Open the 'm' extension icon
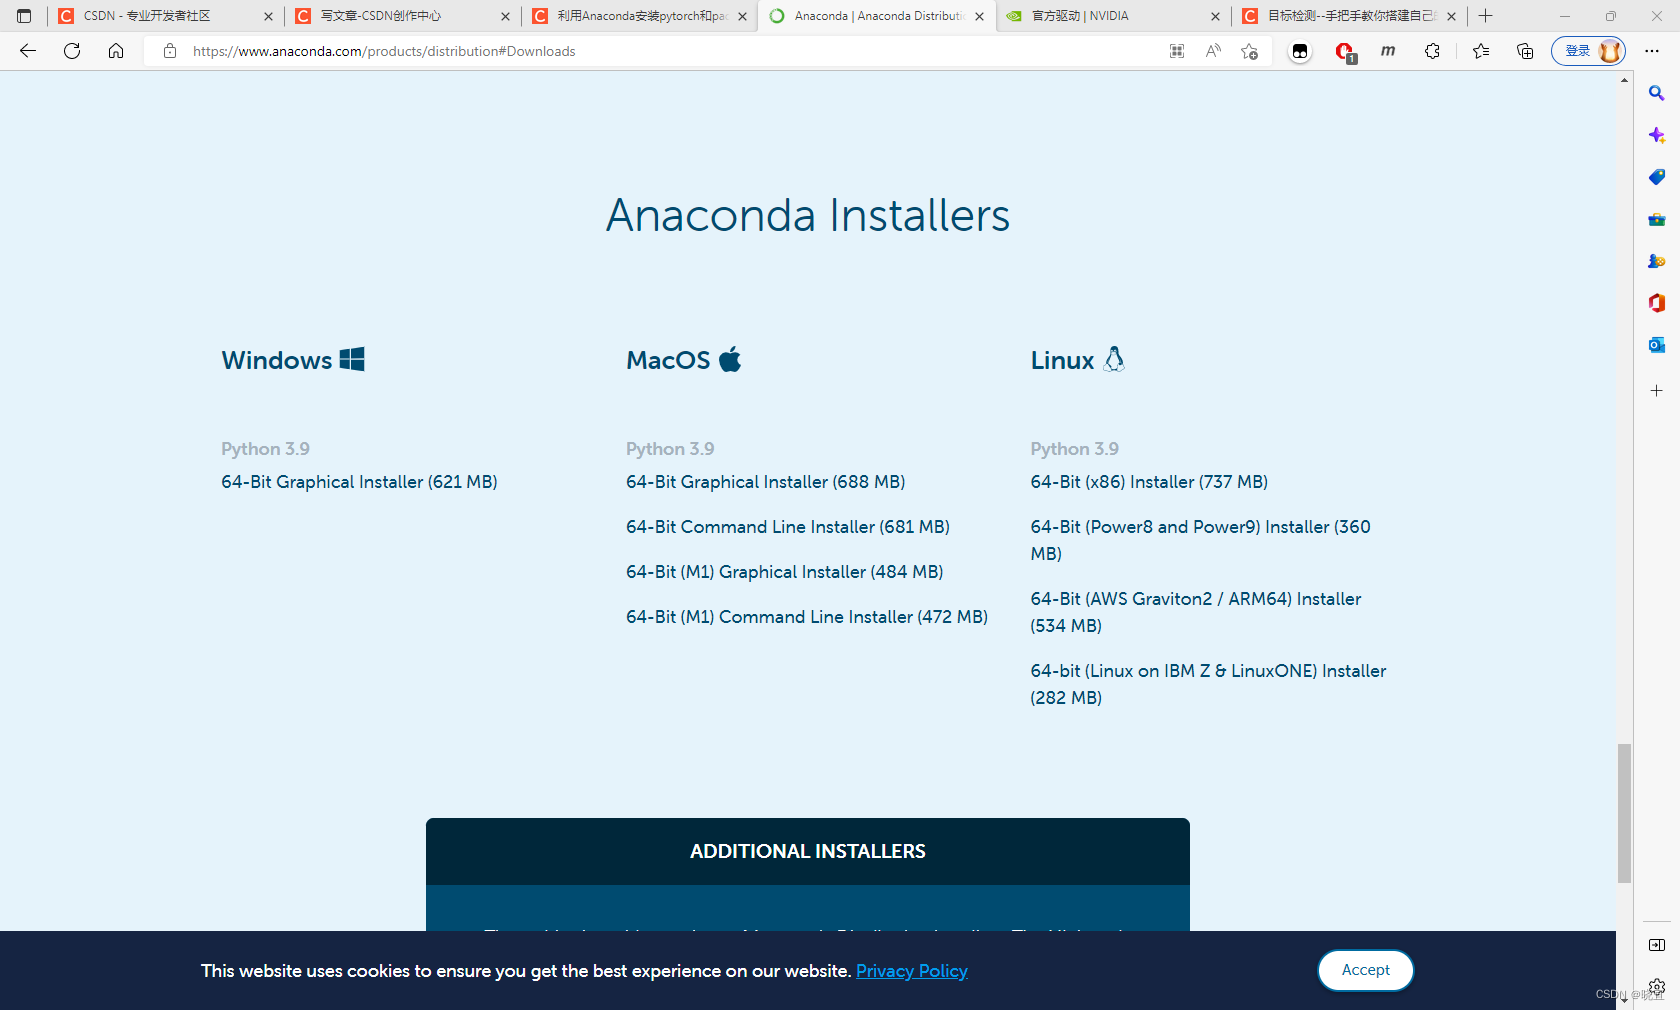Viewport: 1680px width, 1010px height. coord(1388,51)
